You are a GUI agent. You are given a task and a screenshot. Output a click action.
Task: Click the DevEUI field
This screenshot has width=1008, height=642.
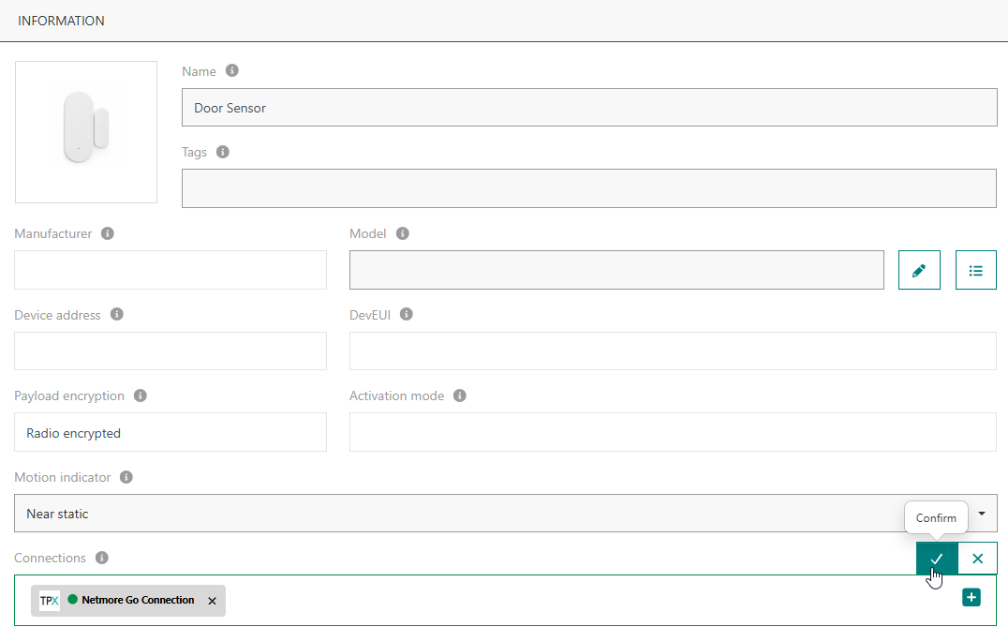(673, 351)
